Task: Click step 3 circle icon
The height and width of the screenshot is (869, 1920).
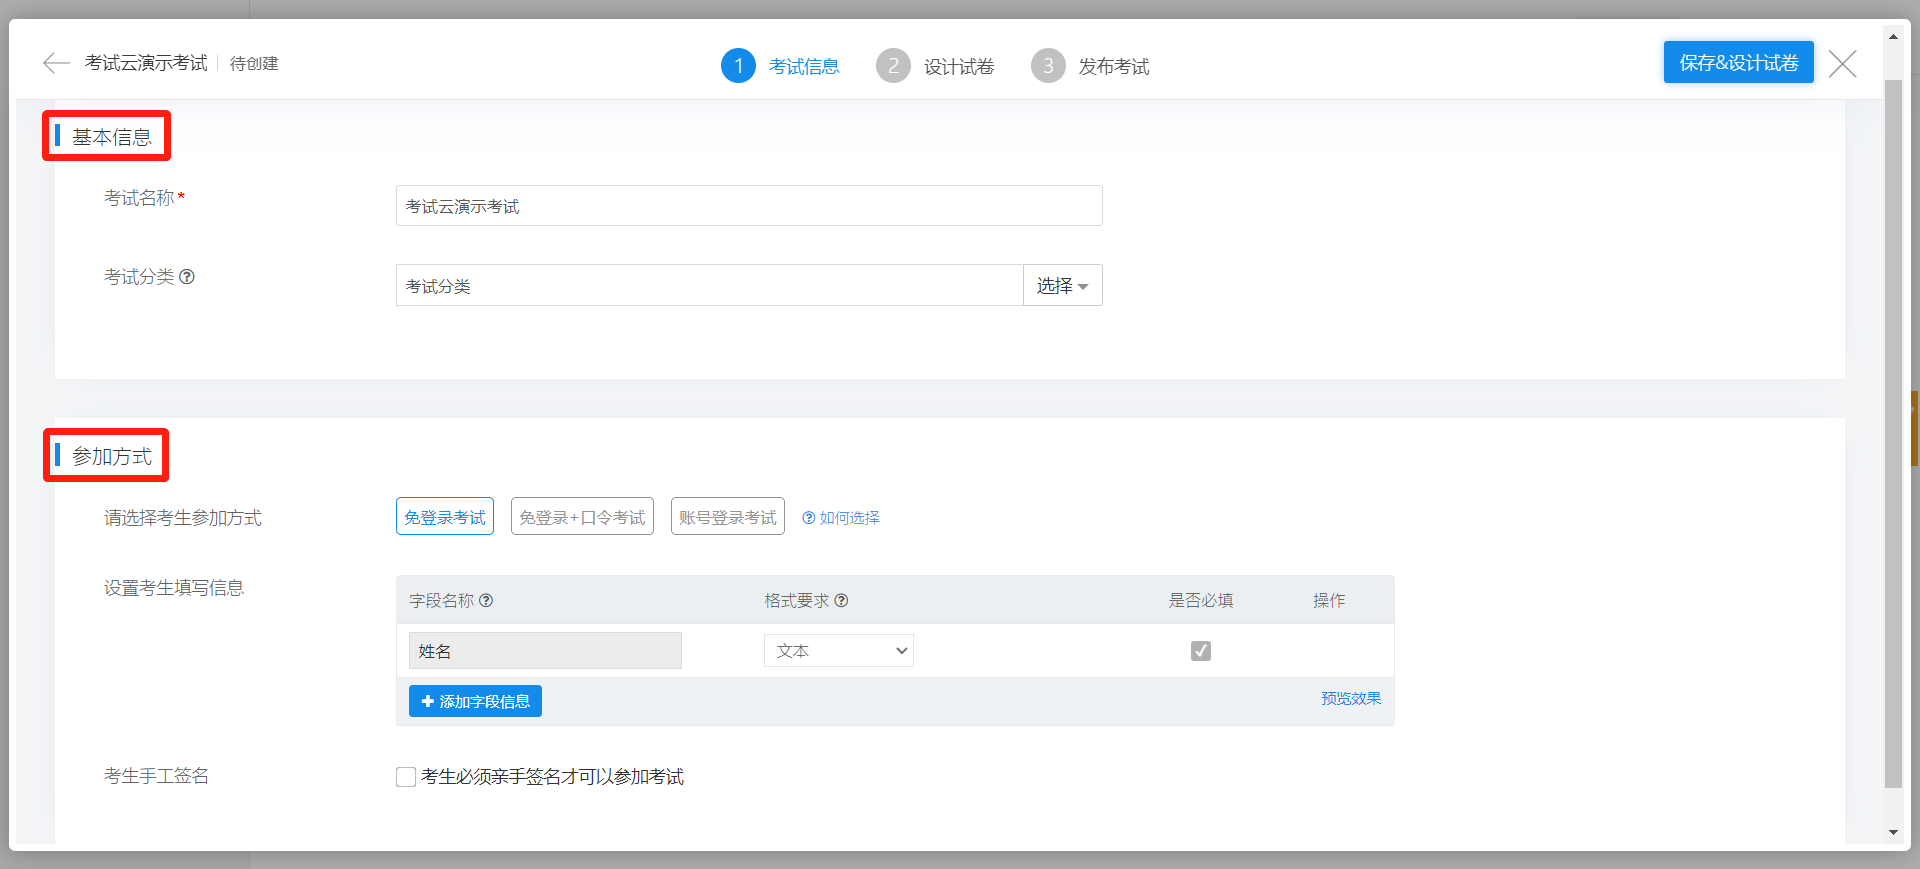Action: (x=1048, y=66)
